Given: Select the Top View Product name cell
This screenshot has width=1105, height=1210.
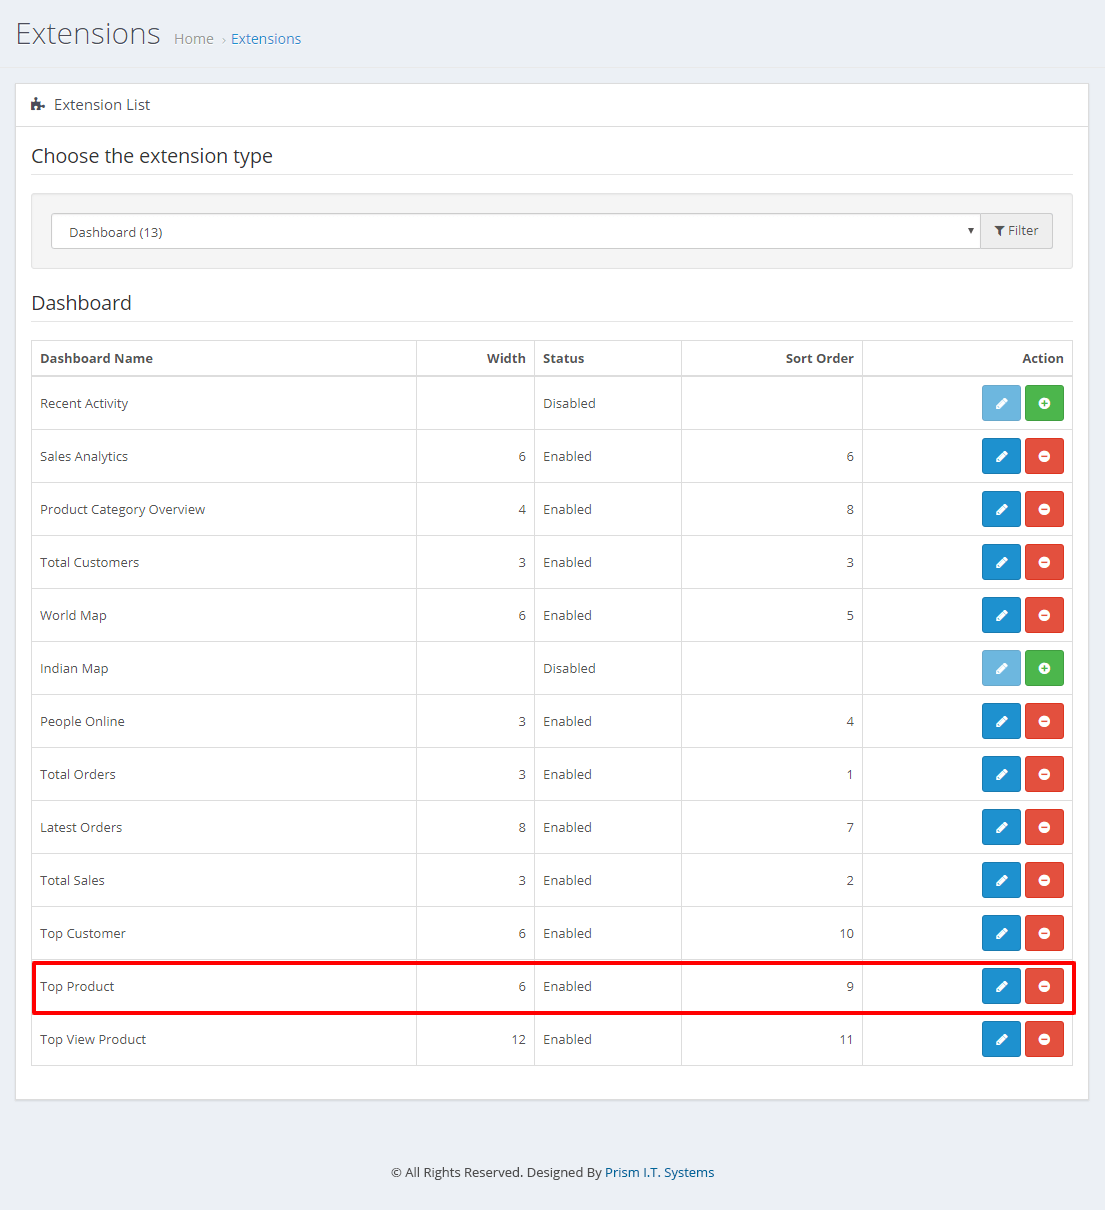Looking at the screenshot, I should (224, 1039).
